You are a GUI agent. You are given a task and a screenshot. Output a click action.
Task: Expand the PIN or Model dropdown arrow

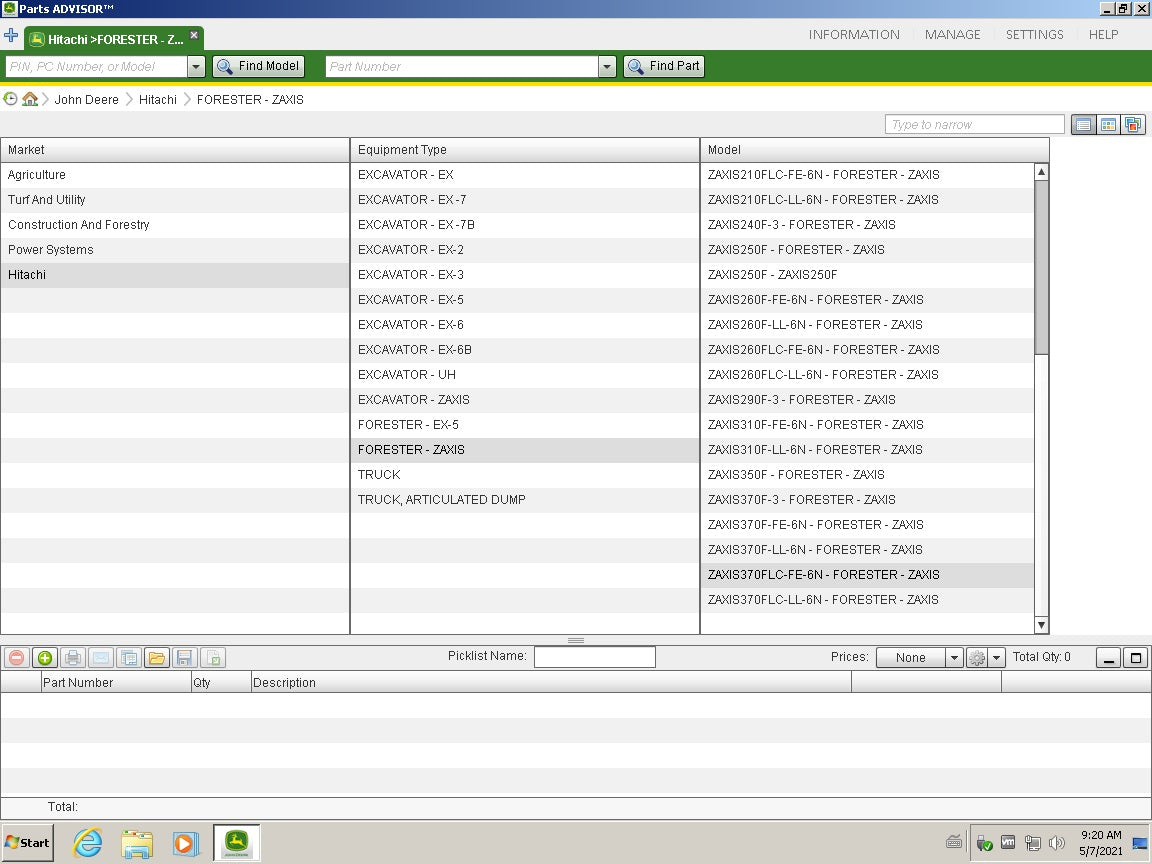(196, 67)
